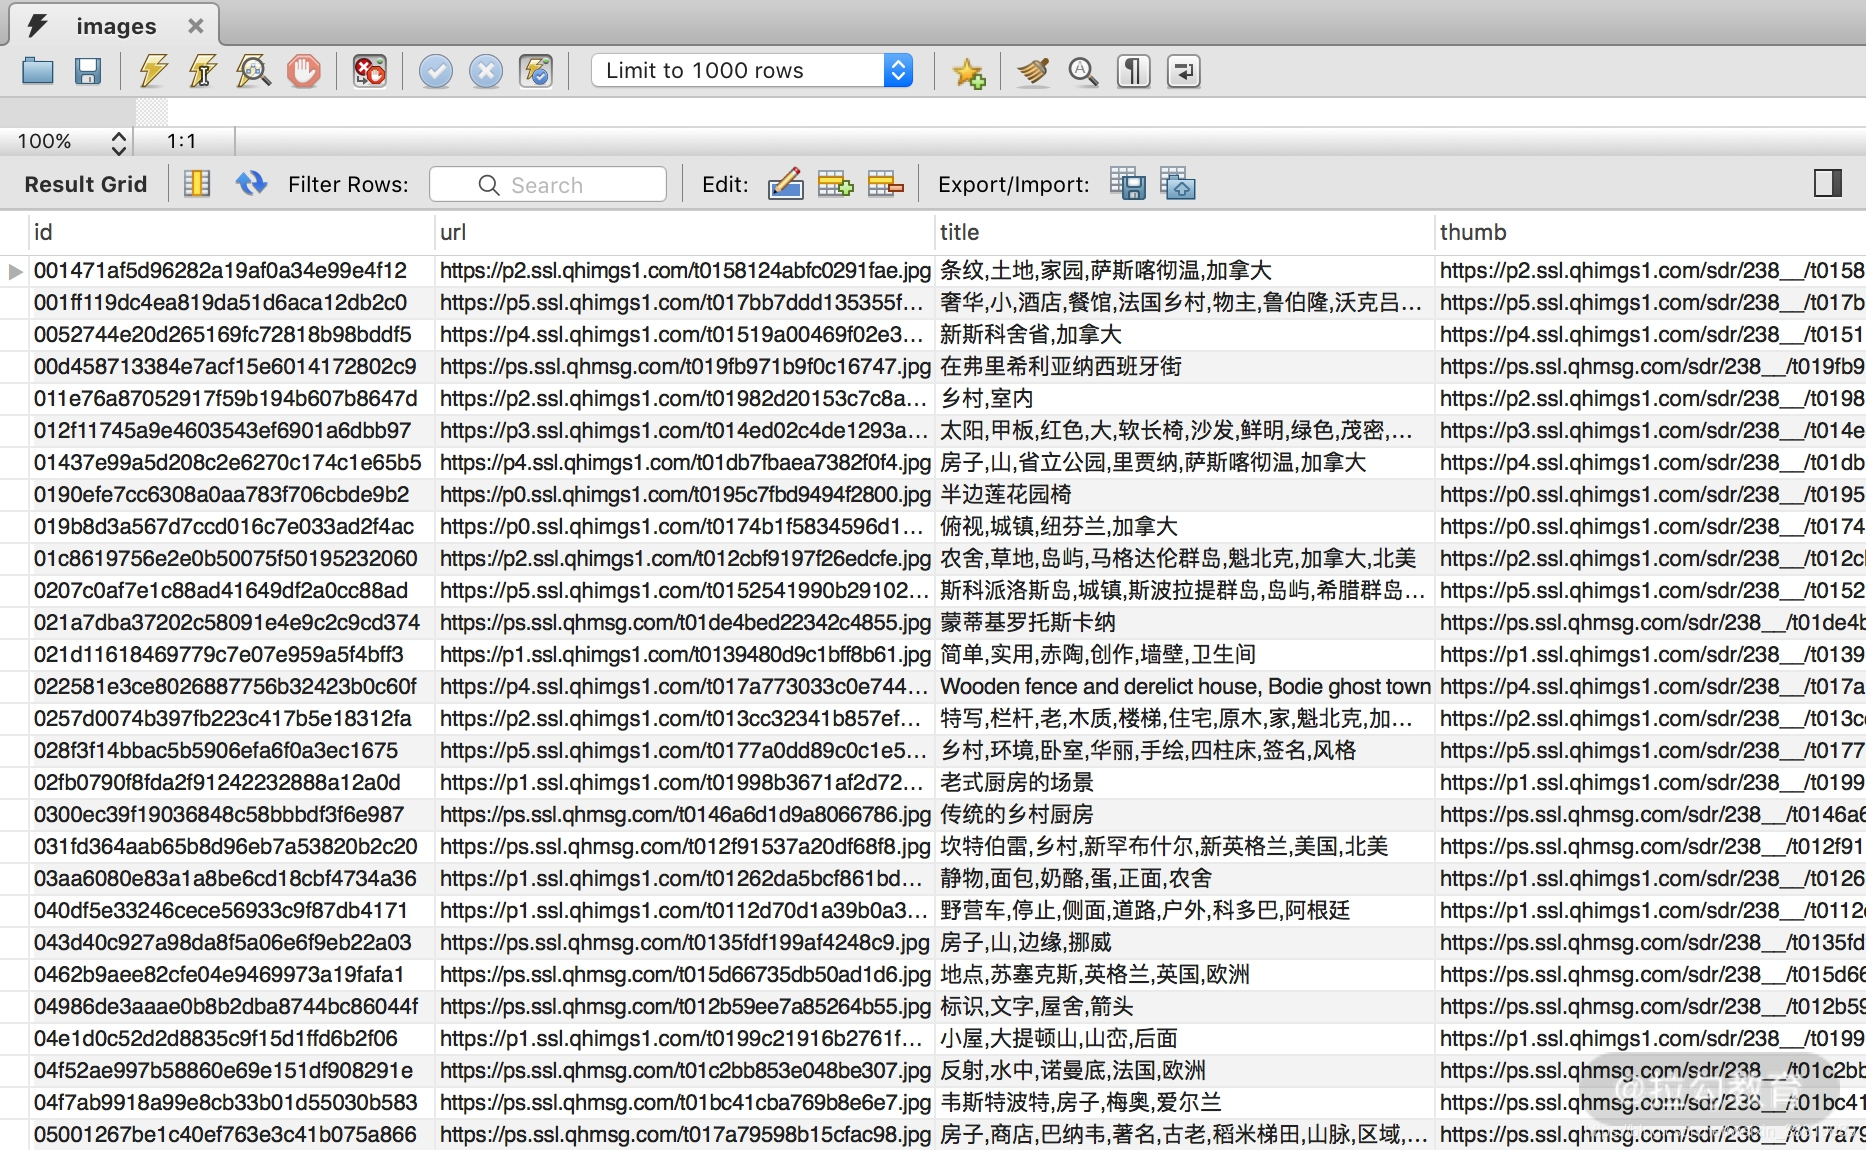Open a SQL script file folder icon

tap(38, 71)
